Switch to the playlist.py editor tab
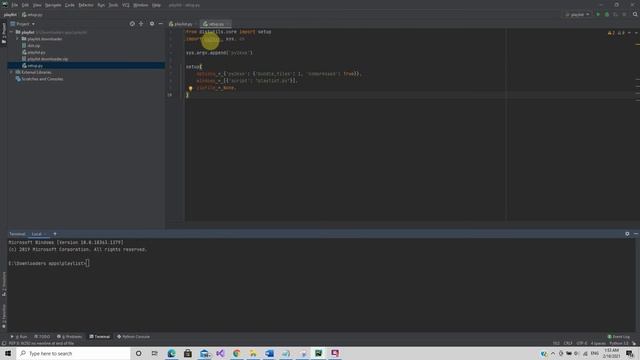The width and height of the screenshot is (640, 360). tap(180, 24)
